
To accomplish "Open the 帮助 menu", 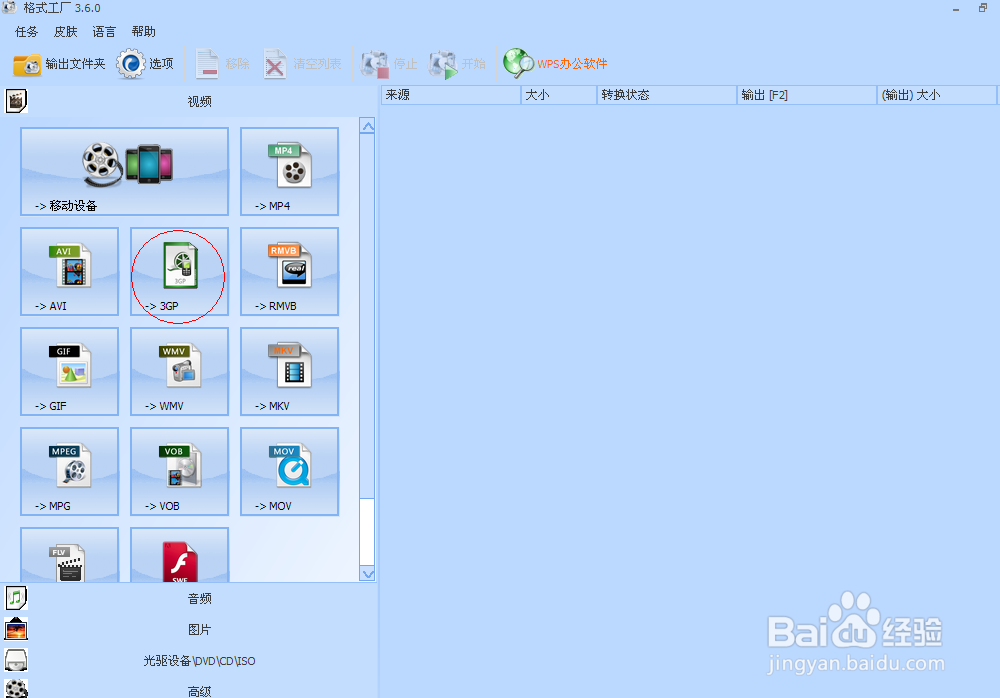I will (x=143, y=32).
